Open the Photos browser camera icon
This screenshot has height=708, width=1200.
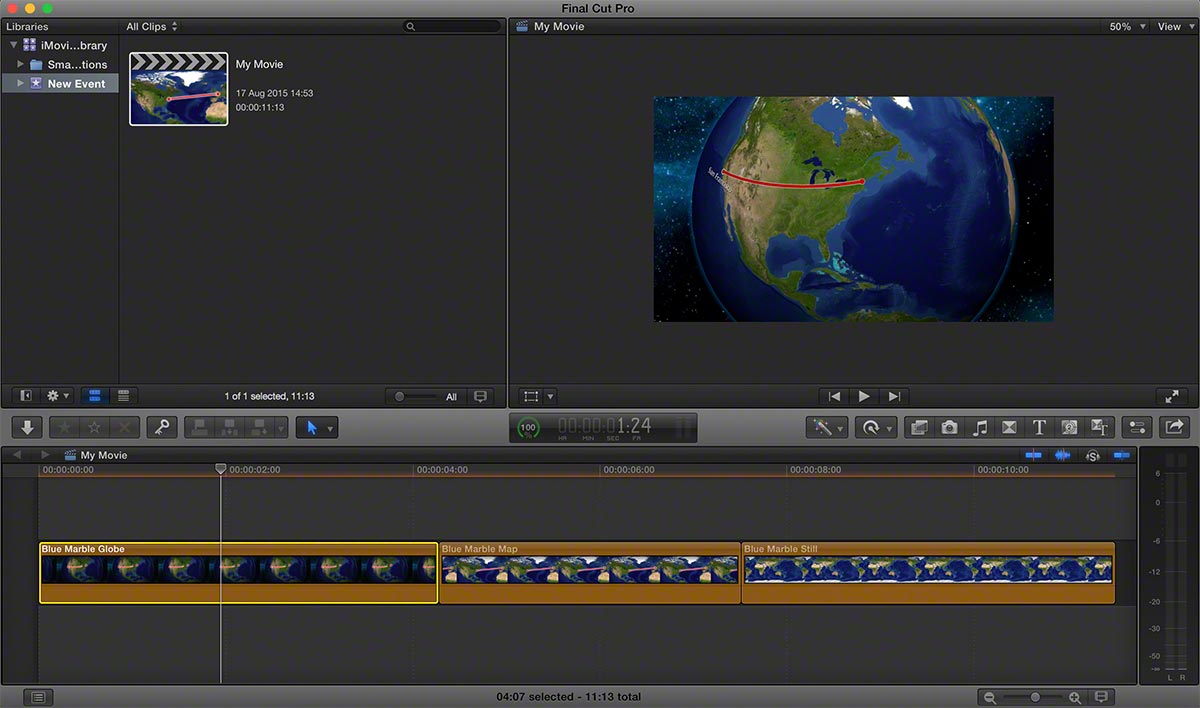pyautogui.click(x=949, y=427)
